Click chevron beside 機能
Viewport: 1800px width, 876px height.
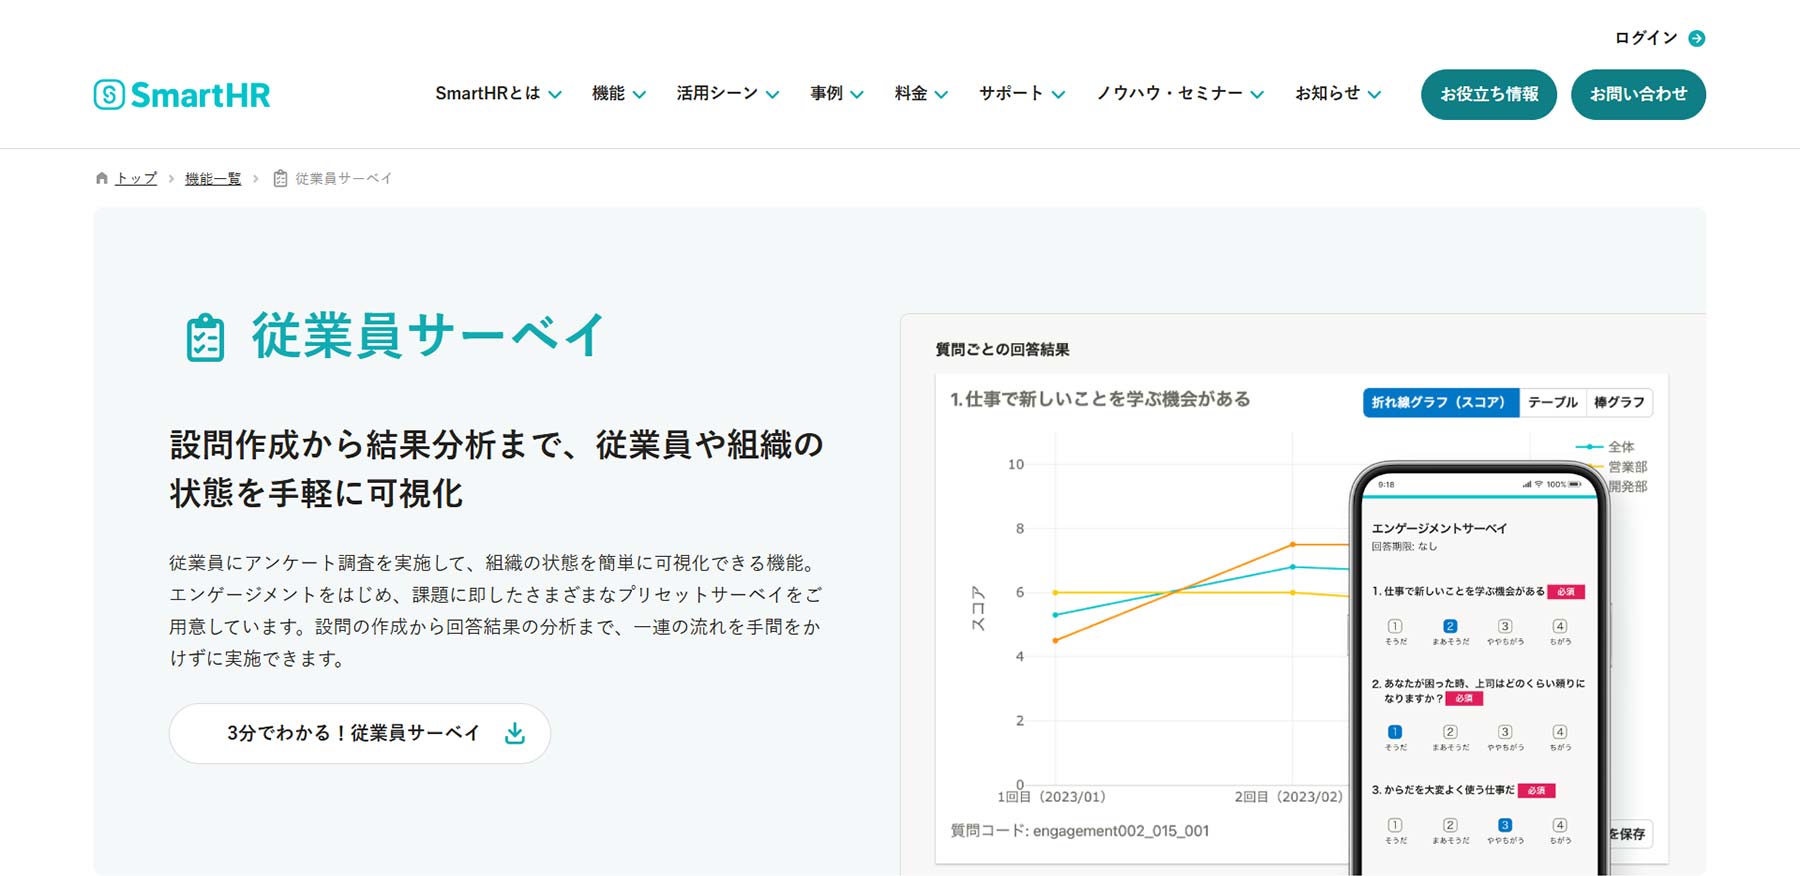coord(639,95)
